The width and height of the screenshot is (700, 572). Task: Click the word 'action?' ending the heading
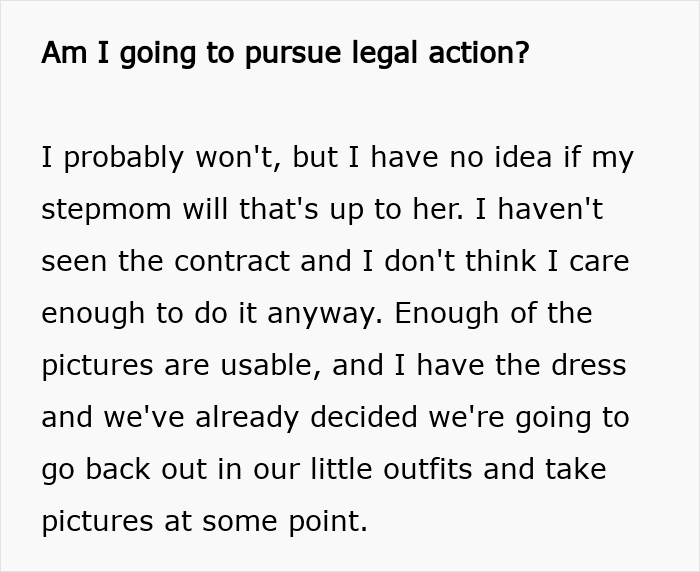[479, 52]
